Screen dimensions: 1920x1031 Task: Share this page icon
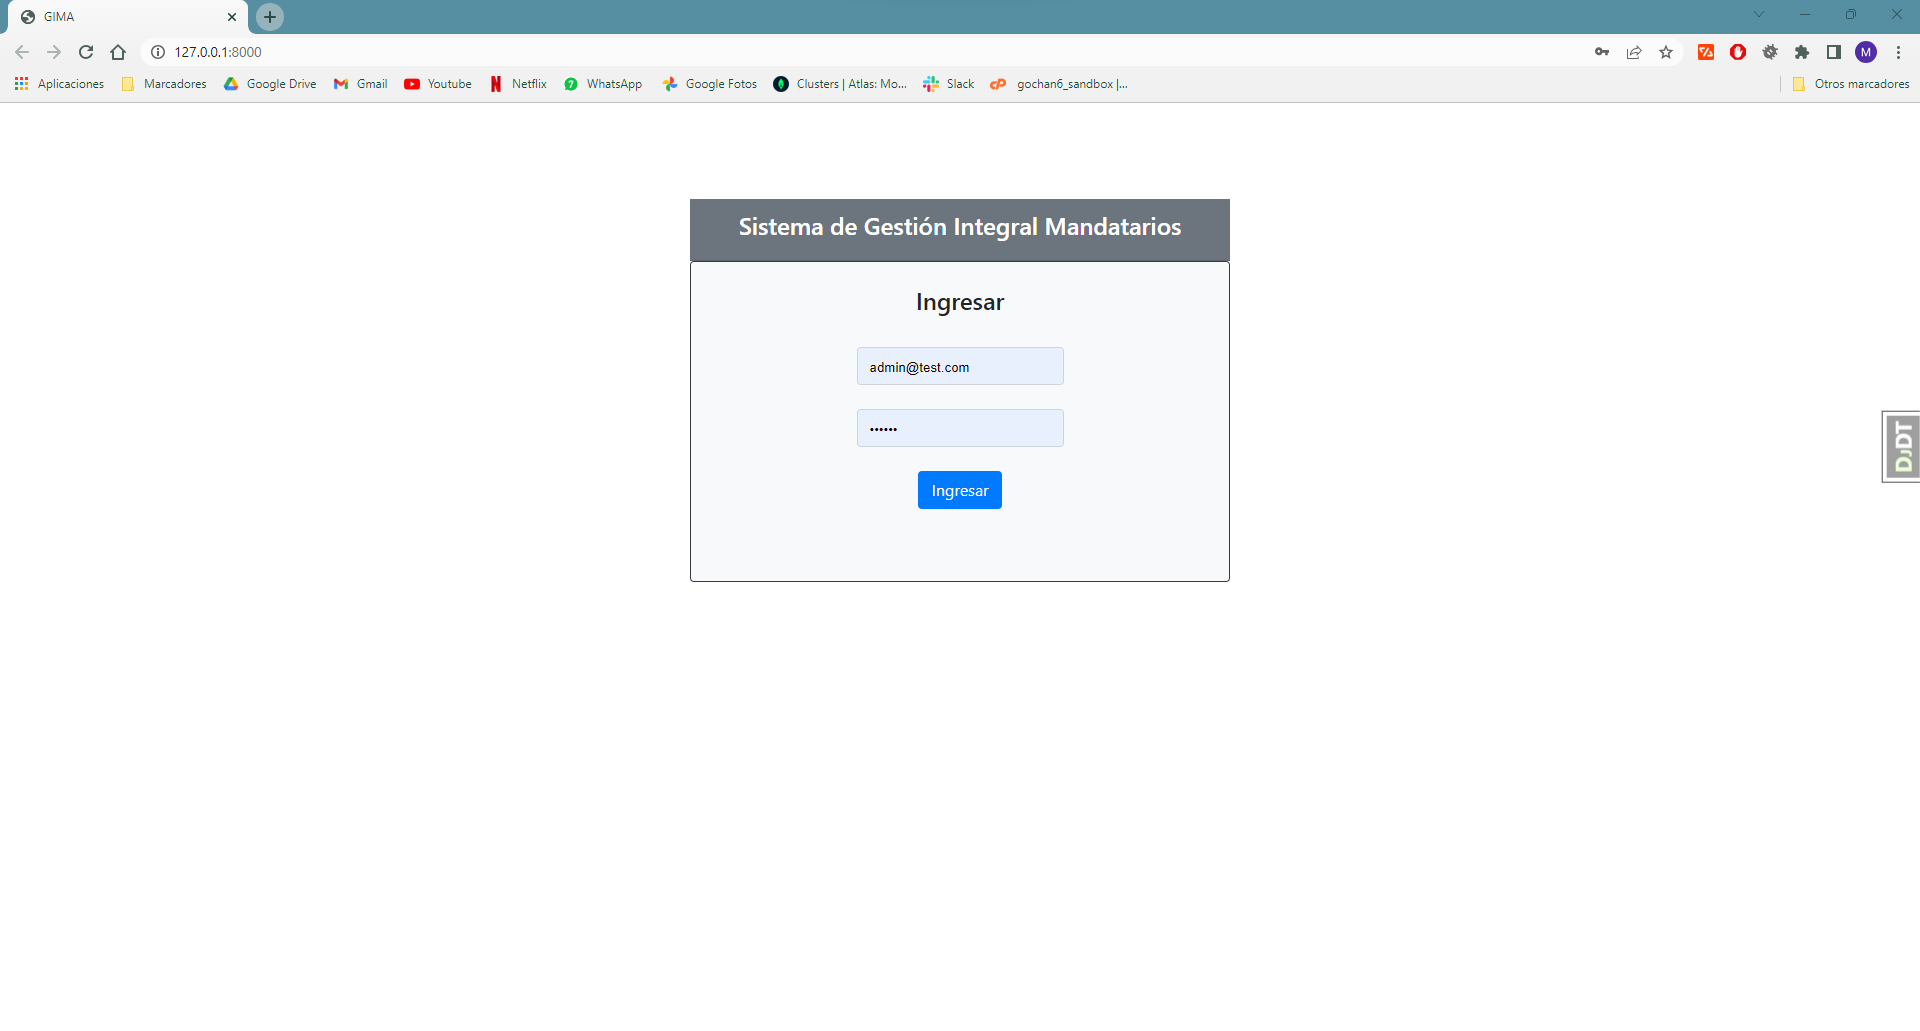pos(1634,52)
